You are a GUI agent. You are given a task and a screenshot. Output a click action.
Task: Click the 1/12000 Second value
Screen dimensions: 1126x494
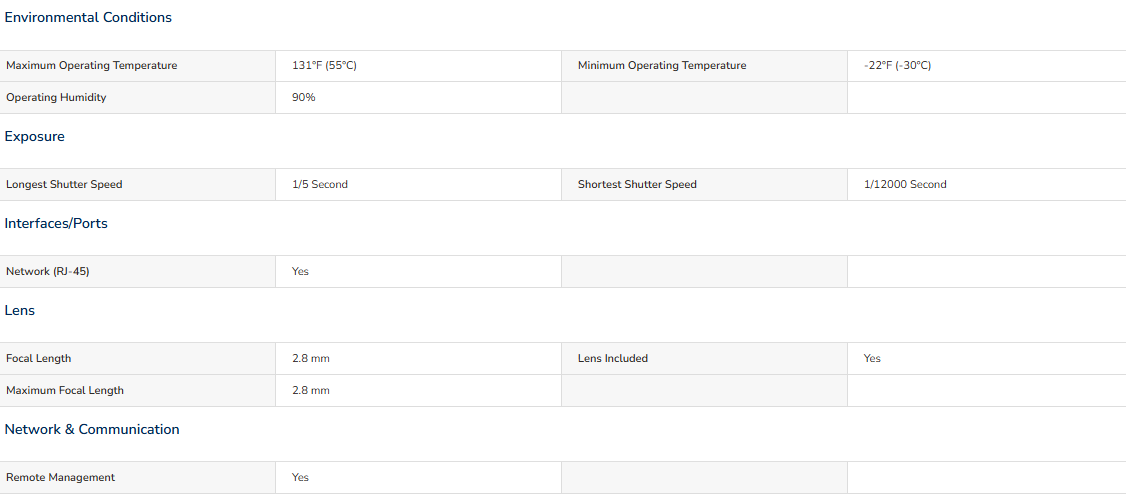pos(905,185)
